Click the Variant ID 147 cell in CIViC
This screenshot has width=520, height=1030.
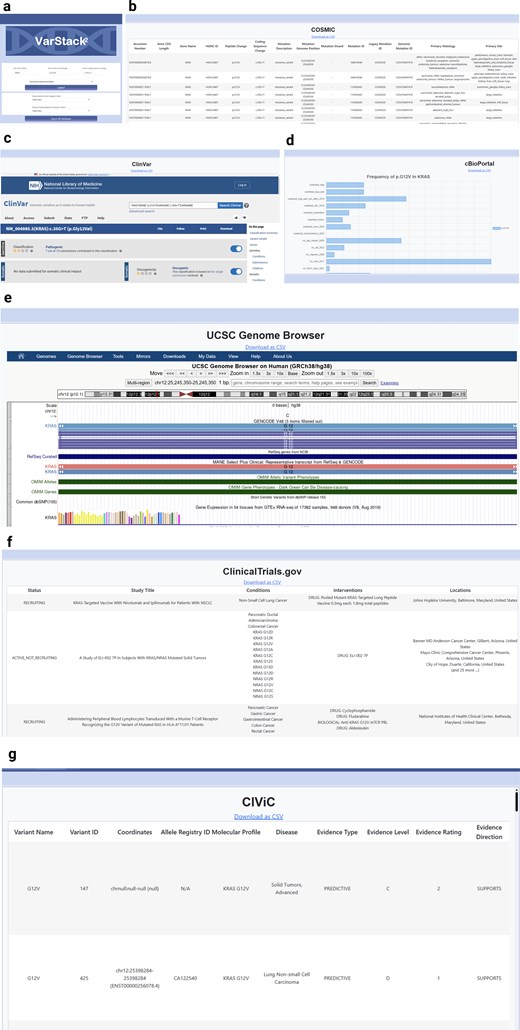pyautogui.click(x=84, y=888)
